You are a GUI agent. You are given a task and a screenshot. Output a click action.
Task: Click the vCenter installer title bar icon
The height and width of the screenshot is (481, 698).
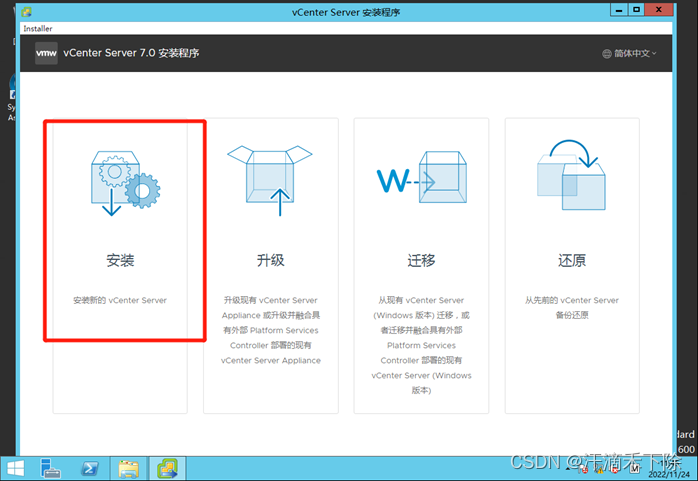pyautogui.click(x=26, y=12)
